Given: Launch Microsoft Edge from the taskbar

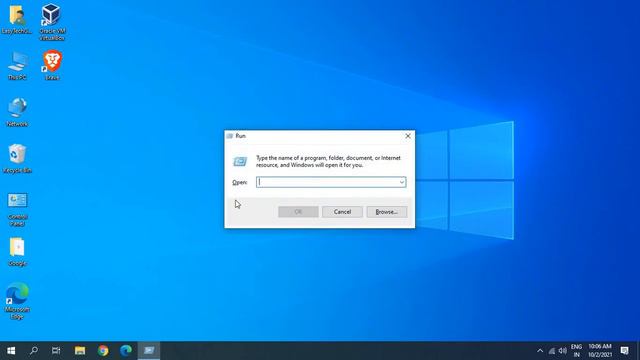Looking at the screenshot, I should coord(126,351).
